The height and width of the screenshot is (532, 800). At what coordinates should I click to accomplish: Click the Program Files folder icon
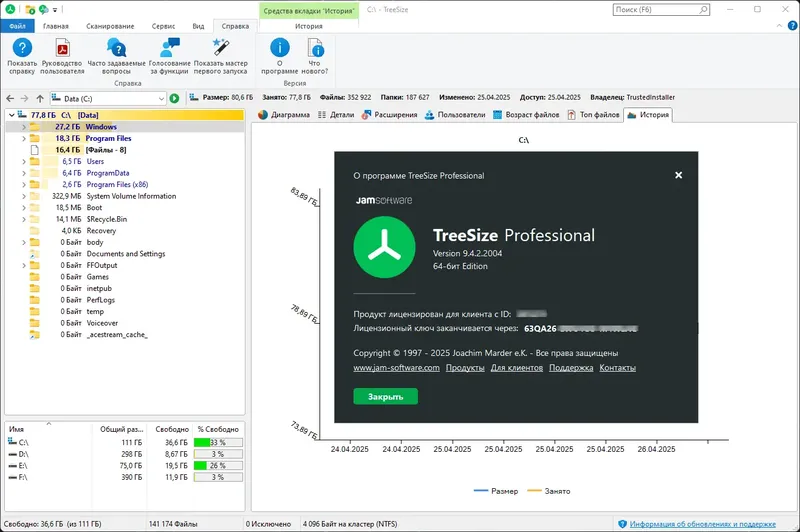click(x=34, y=138)
